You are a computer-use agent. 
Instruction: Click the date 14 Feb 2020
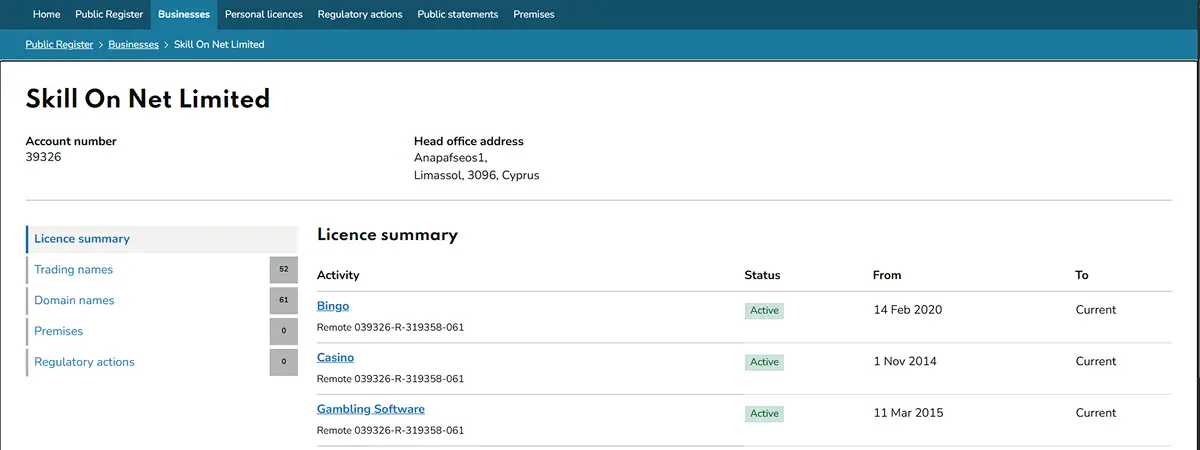(x=908, y=310)
